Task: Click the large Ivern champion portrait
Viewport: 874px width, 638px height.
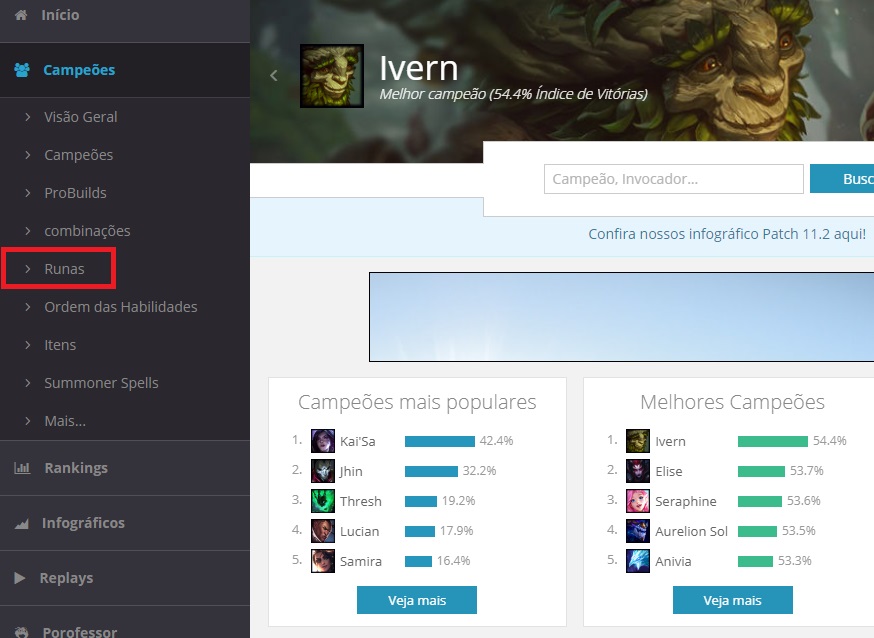Action: [x=332, y=76]
